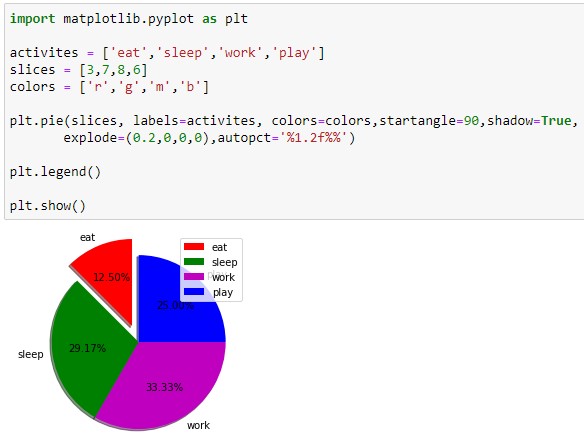584x446 pixels.
Task: Click the 'work' label below the pie
Action: click(x=198, y=425)
